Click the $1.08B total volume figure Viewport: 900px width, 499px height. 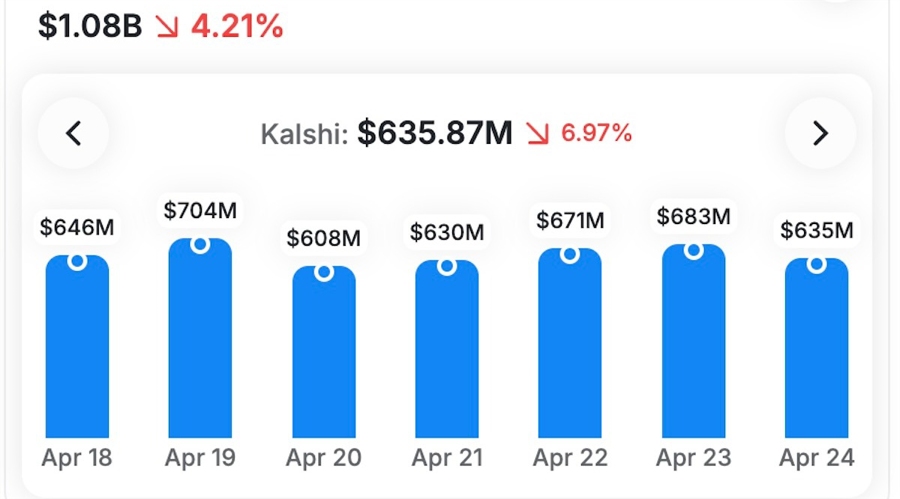click(90, 26)
